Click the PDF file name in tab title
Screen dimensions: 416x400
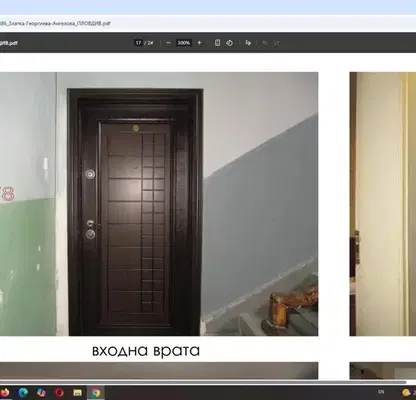point(55,24)
